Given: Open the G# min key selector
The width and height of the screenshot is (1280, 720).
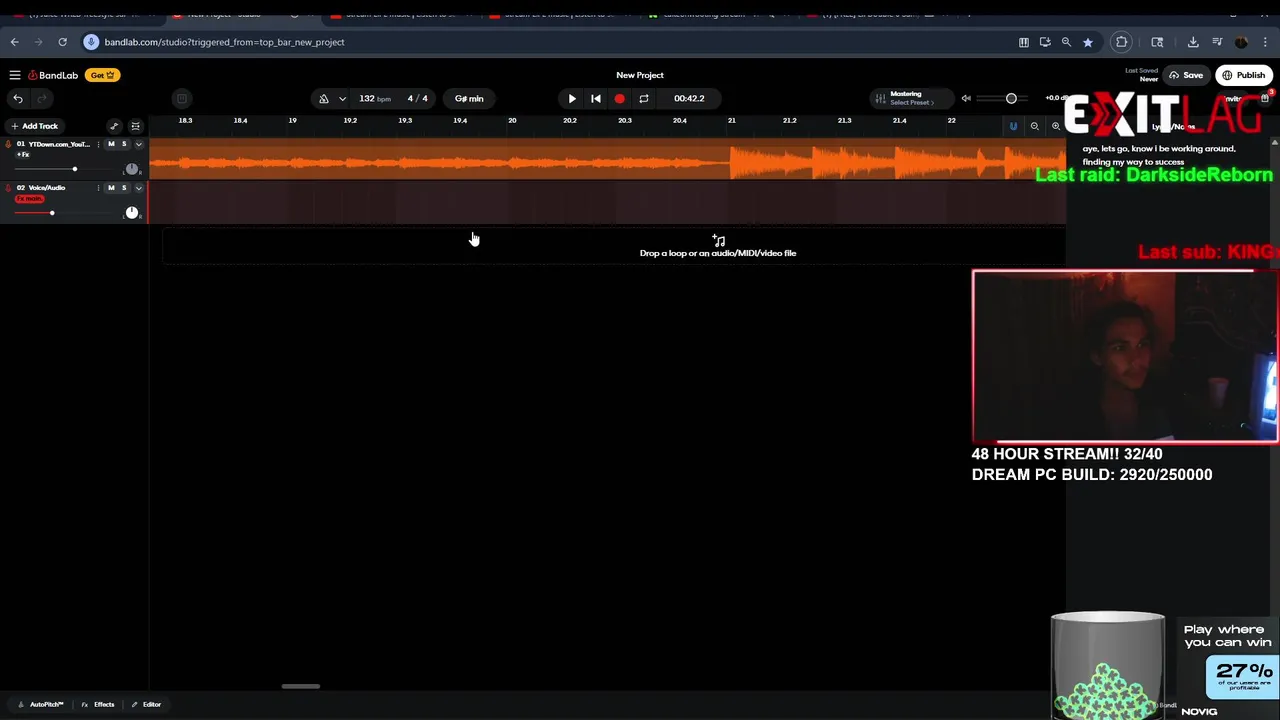Looking at the screenshot, I should pos(469,99).
